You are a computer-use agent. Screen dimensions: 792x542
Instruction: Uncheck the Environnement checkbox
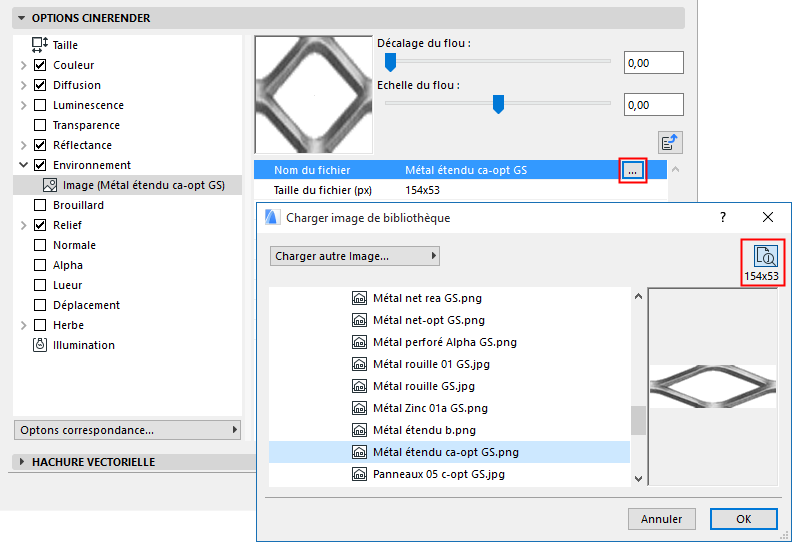coord(40,165)
